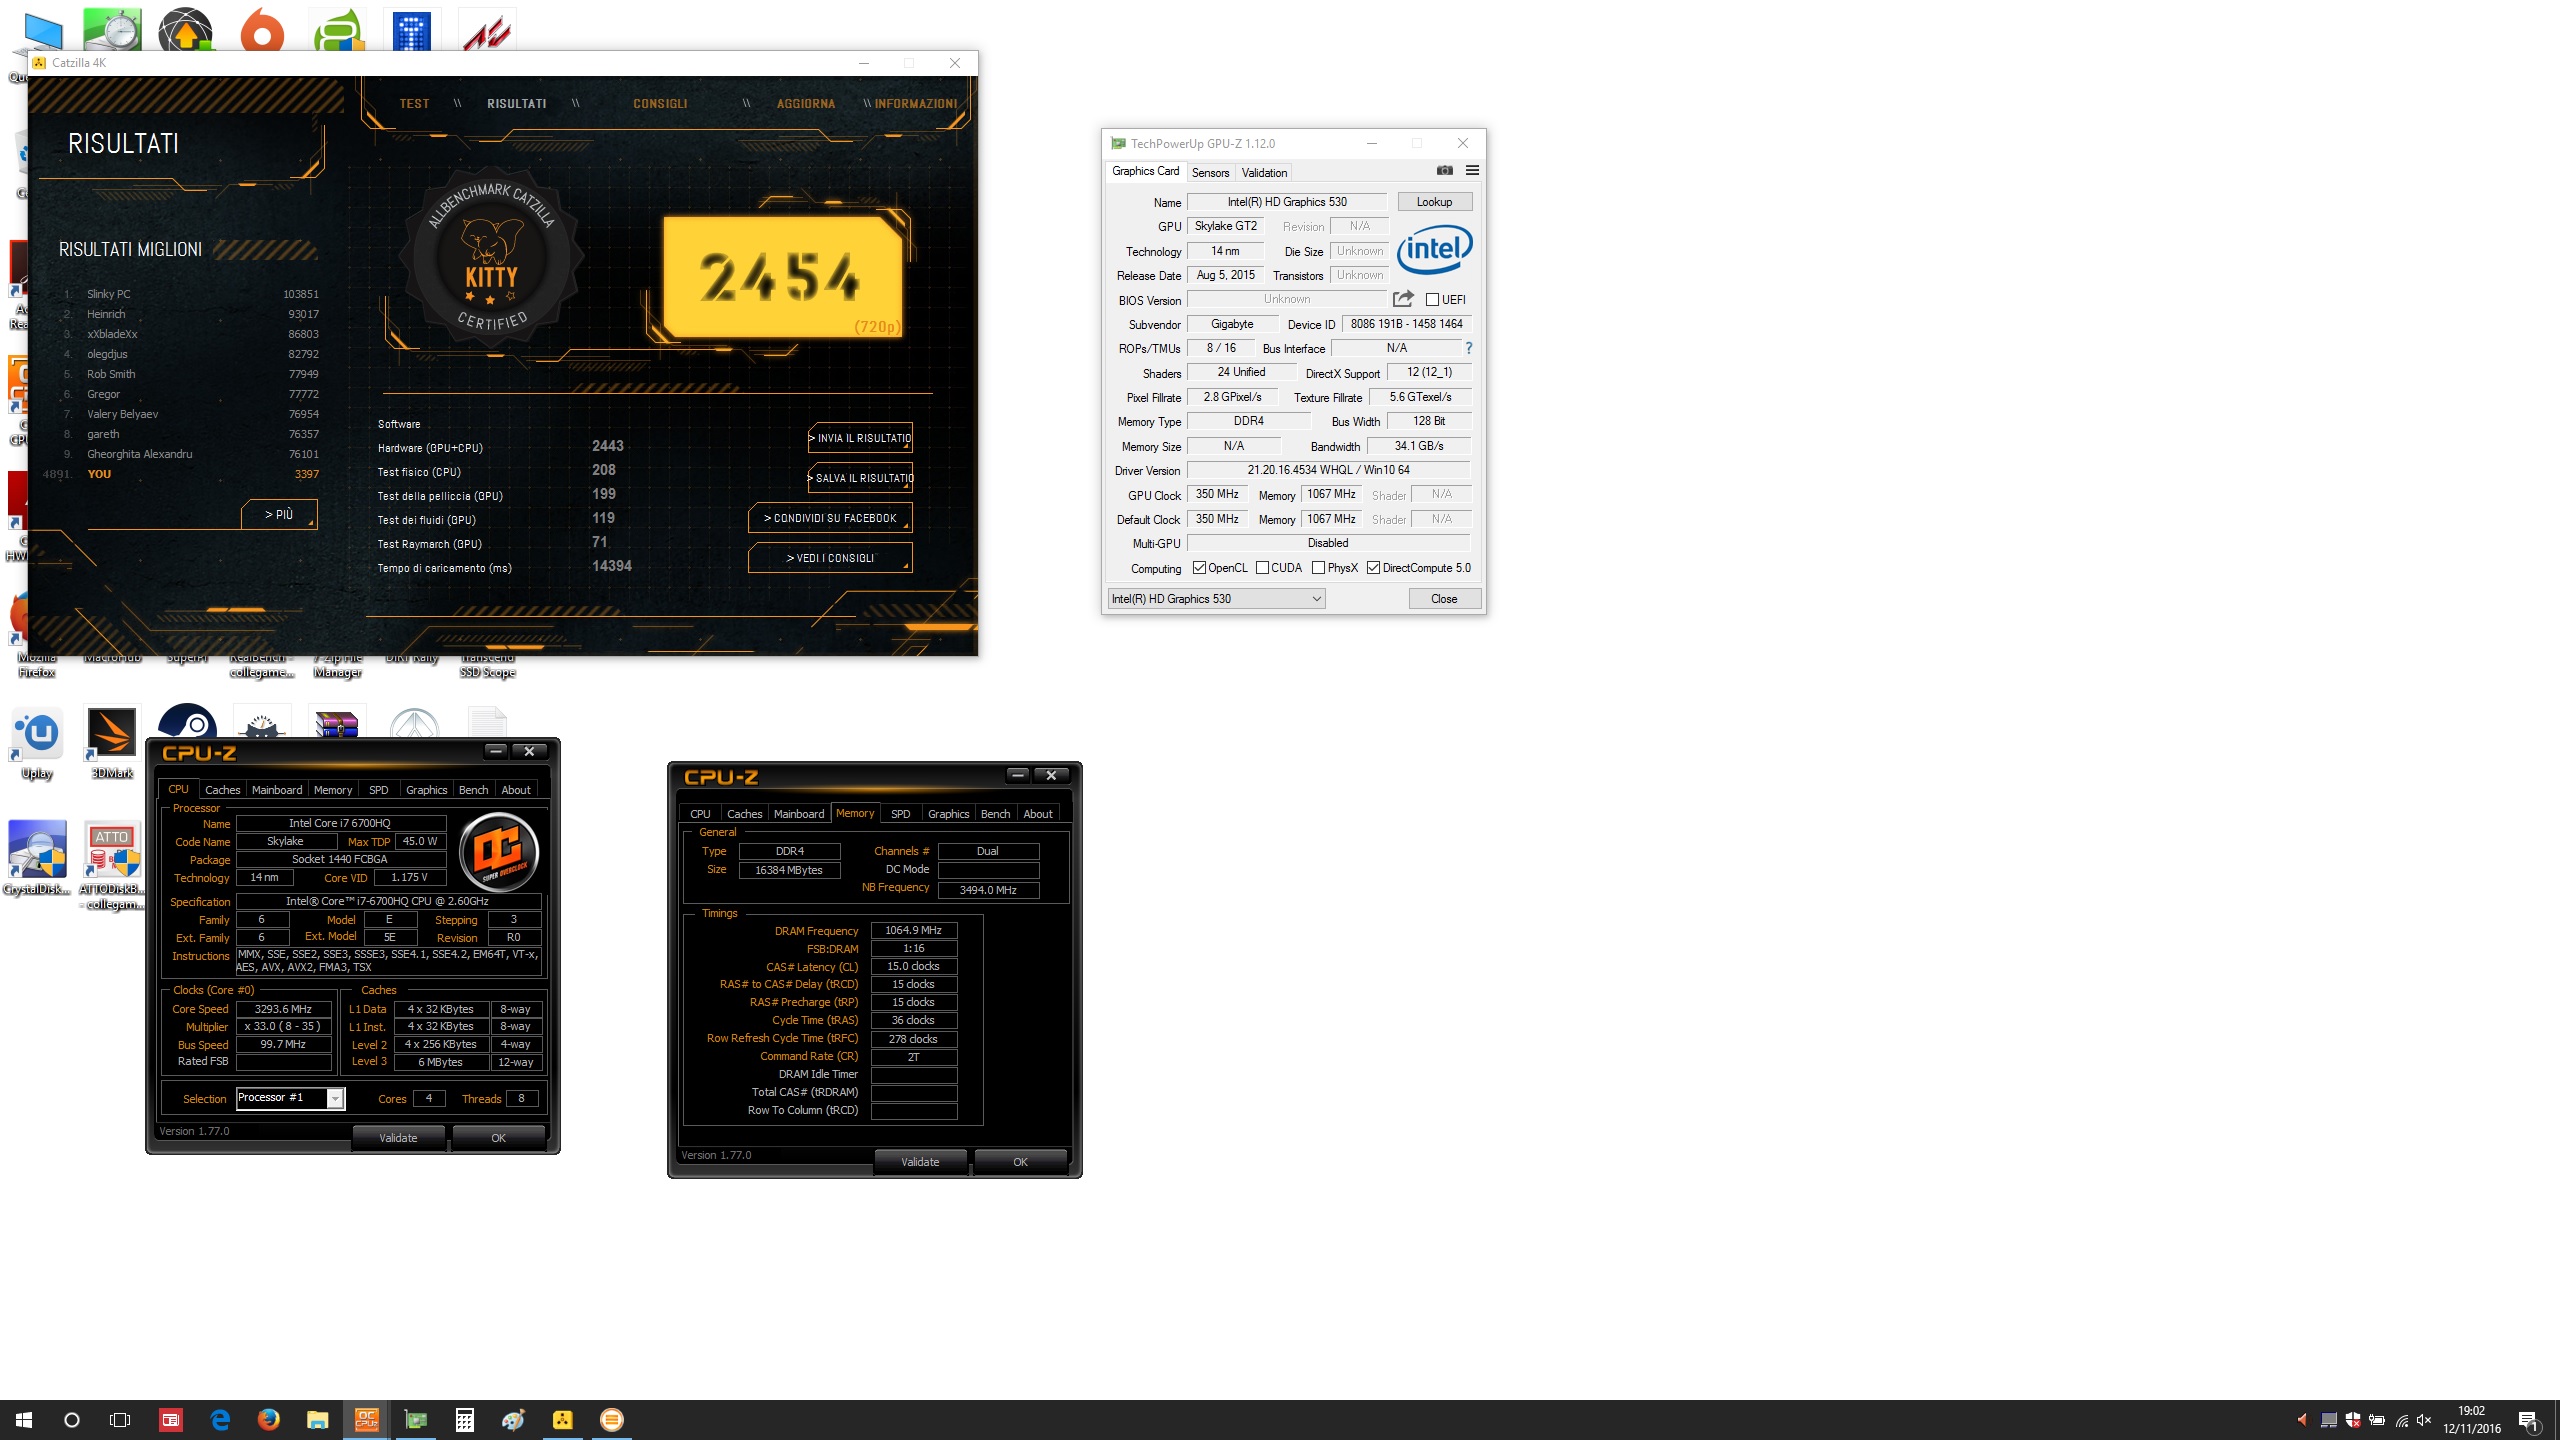This screenshot has height=1440, width=2560.
Task: Click the BIOS share/export icon in GPU-Z
Action: (x=1403, y=299)
